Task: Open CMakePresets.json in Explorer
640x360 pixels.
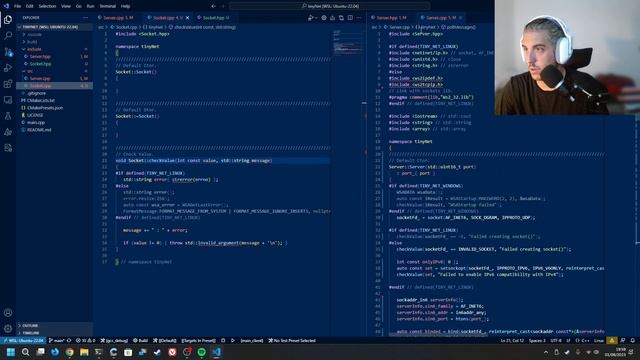Action: (54, 108)
